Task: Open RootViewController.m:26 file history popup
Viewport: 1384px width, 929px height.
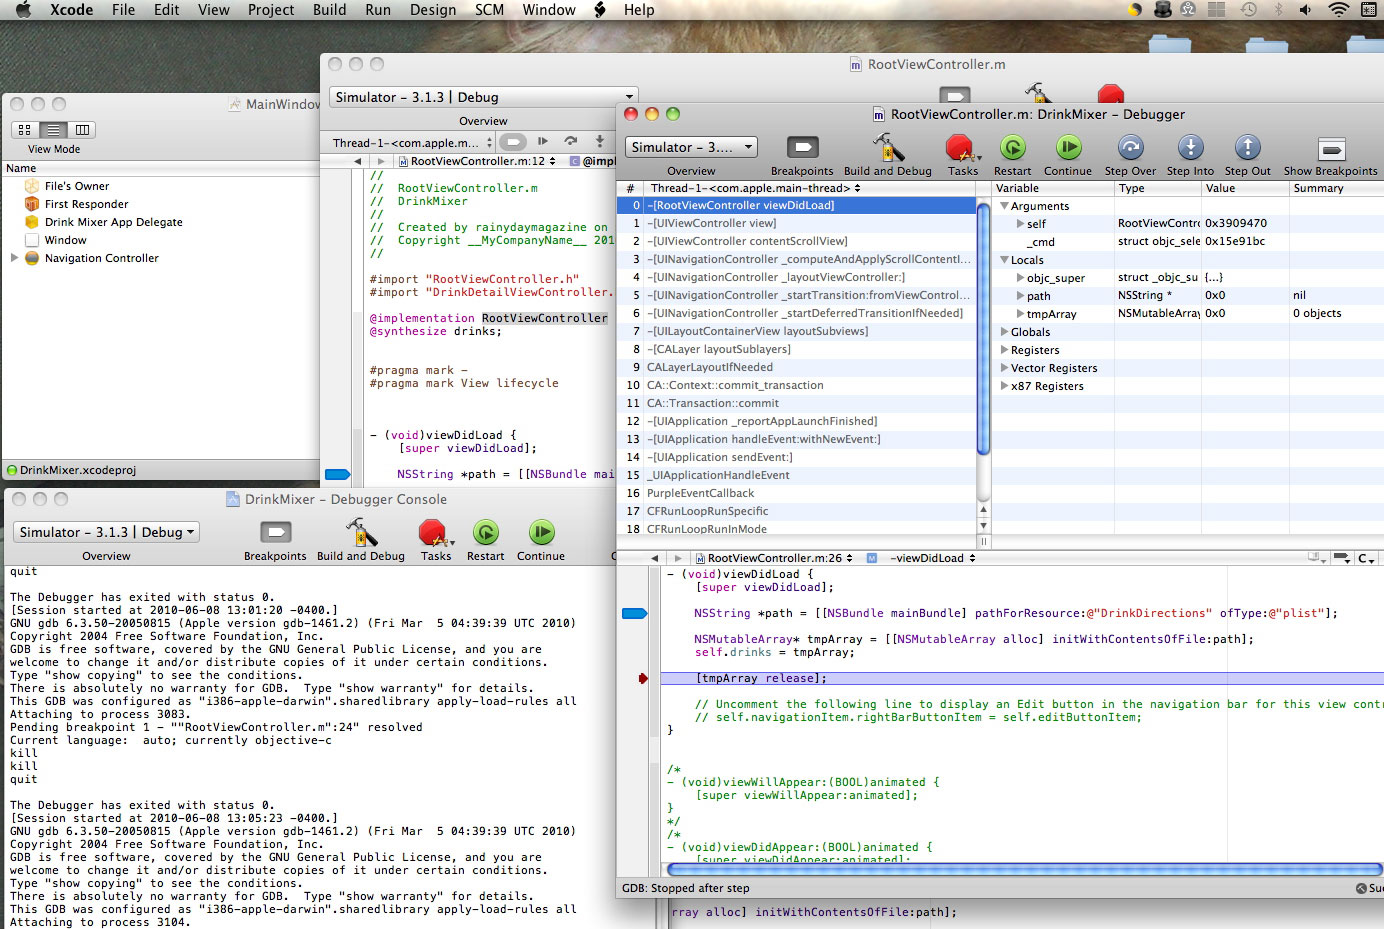Action: tap(776, 558)
